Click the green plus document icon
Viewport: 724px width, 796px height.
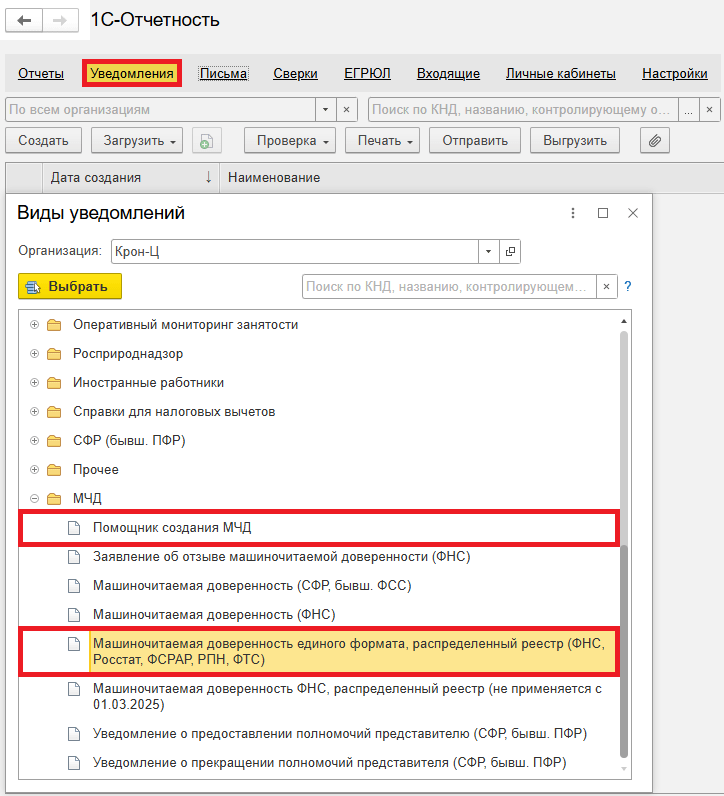coord(205,141)
